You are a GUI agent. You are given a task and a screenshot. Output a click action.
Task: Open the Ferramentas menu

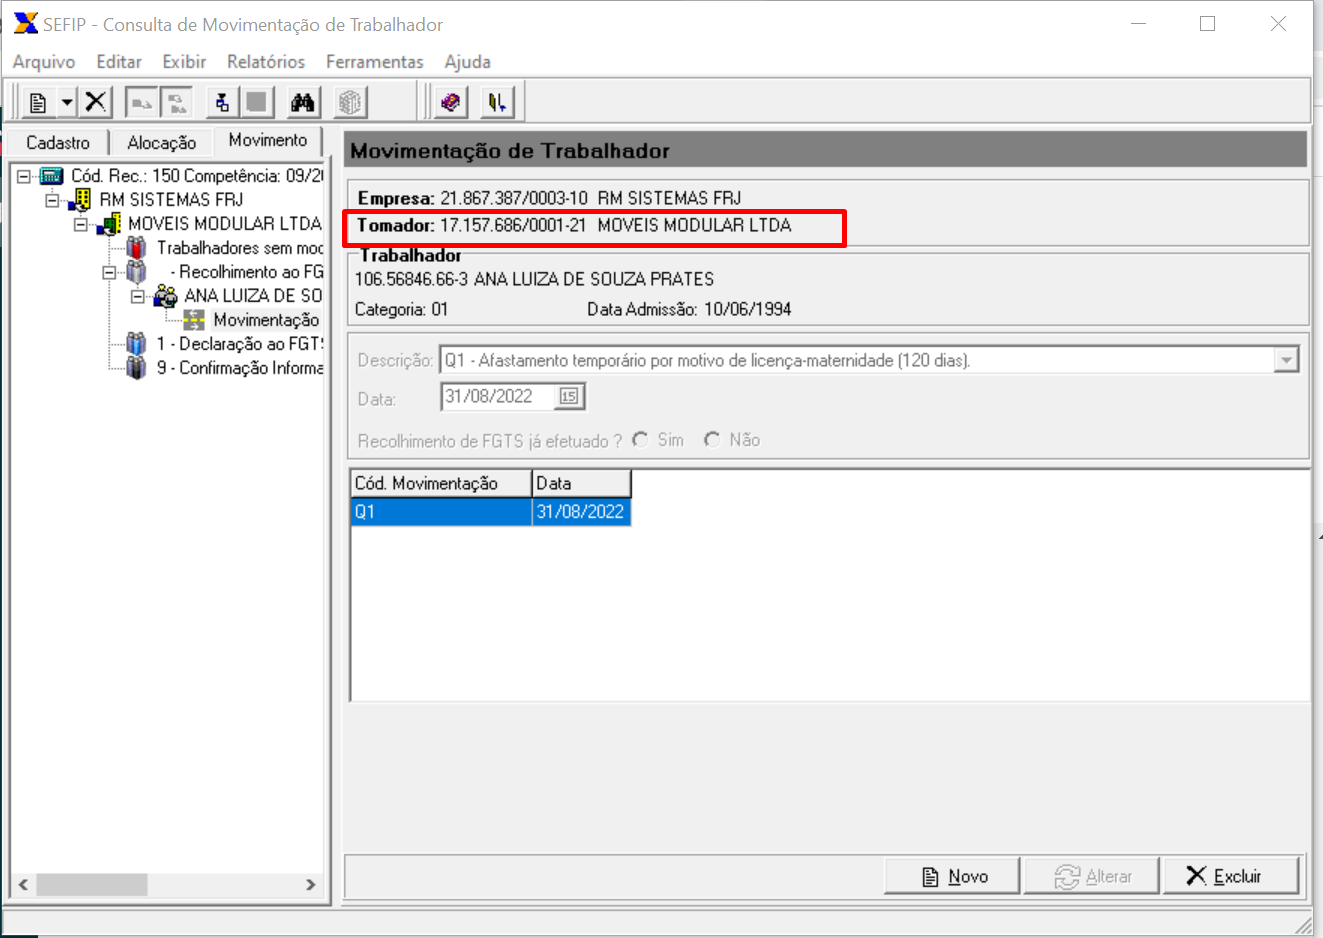[x=375, y=62]
